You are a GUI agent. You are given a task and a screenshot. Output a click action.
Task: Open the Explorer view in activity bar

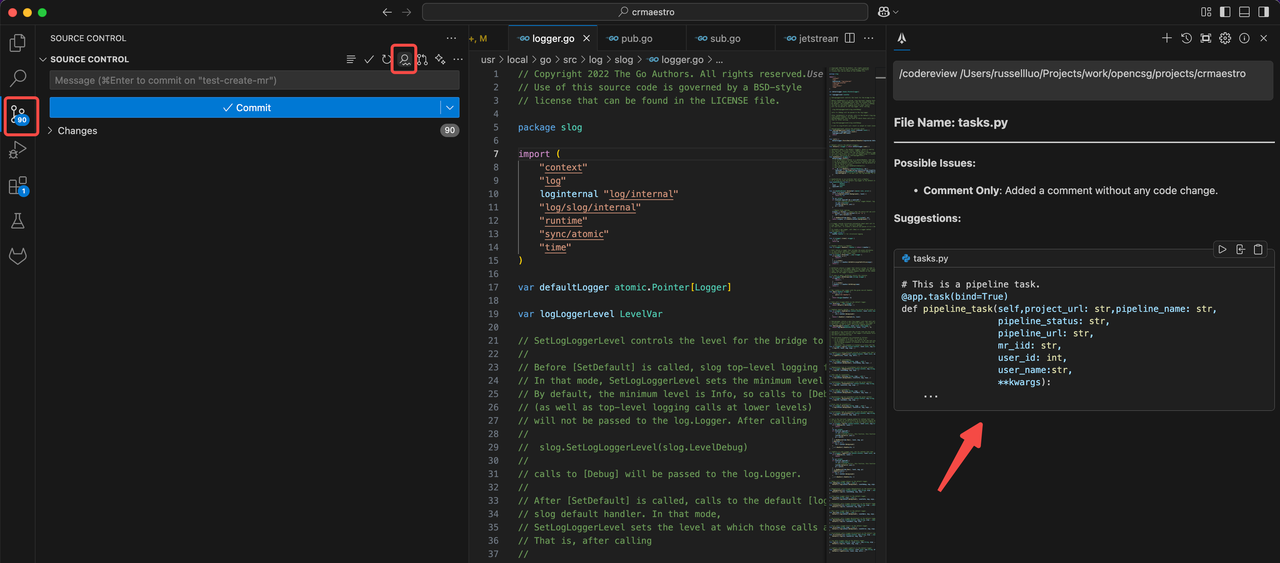pyautogui.click(x=17, y=43)
